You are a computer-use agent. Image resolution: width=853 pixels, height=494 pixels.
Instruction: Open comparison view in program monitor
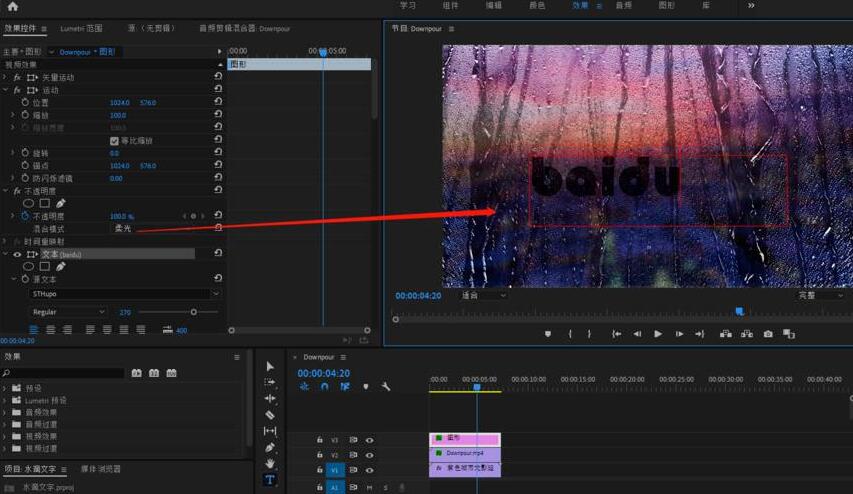click(x=789, y=334)
